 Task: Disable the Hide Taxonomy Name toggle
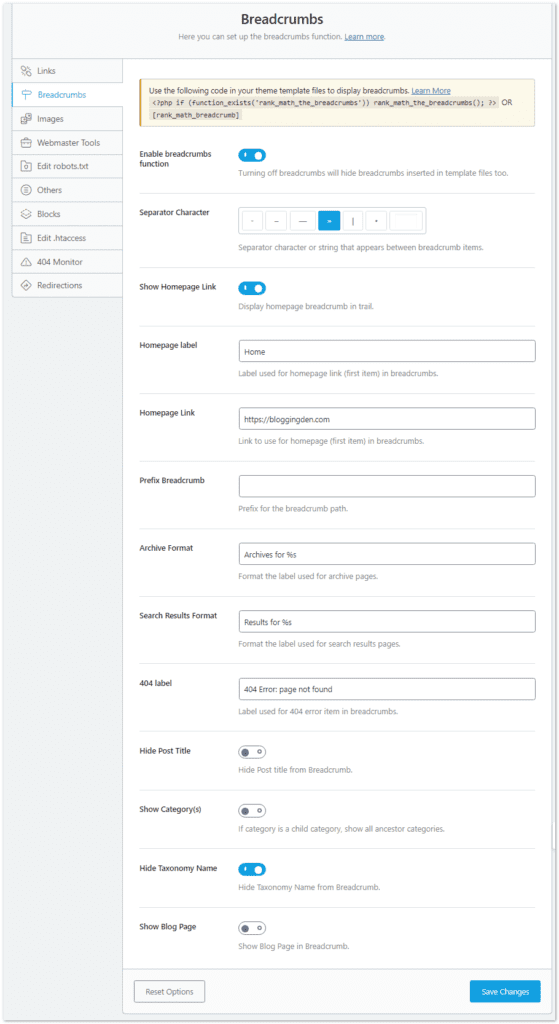coord(252,869)
